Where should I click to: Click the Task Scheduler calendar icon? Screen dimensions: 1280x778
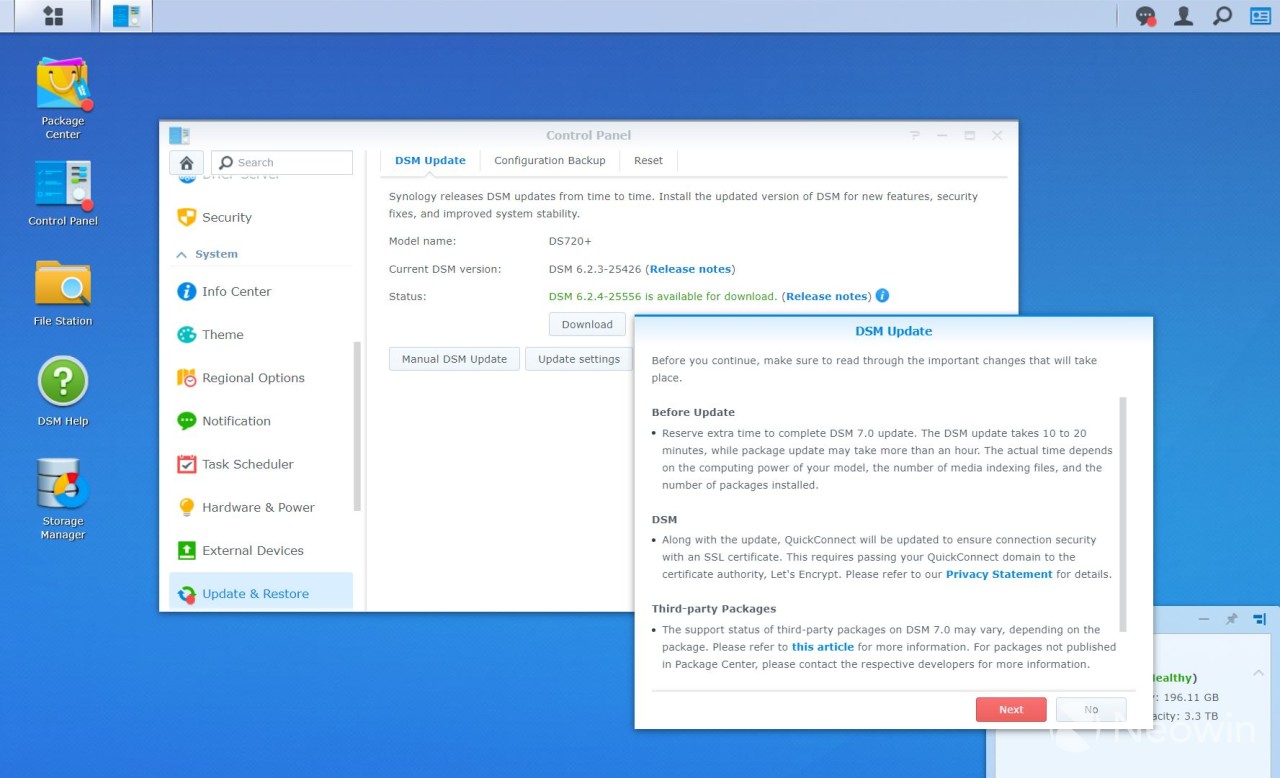click(187, 464)
